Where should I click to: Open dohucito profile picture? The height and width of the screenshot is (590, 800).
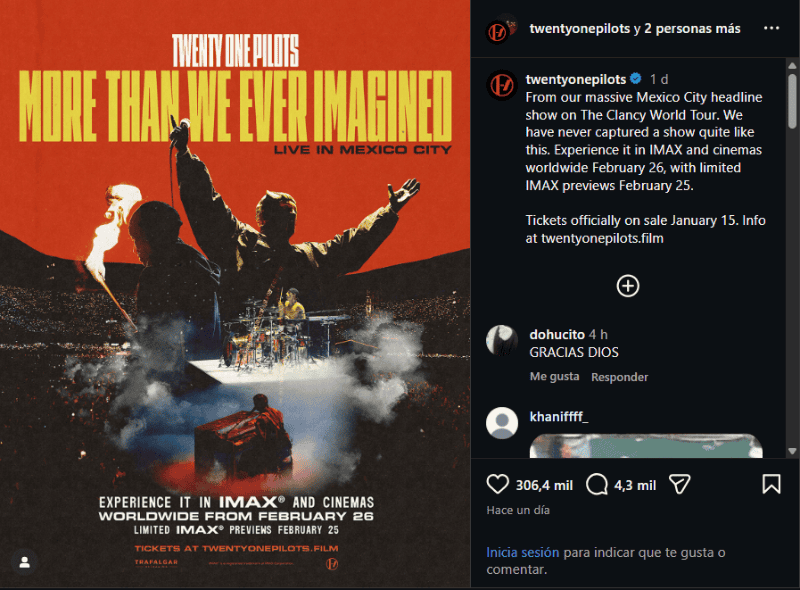coord(502,340)
